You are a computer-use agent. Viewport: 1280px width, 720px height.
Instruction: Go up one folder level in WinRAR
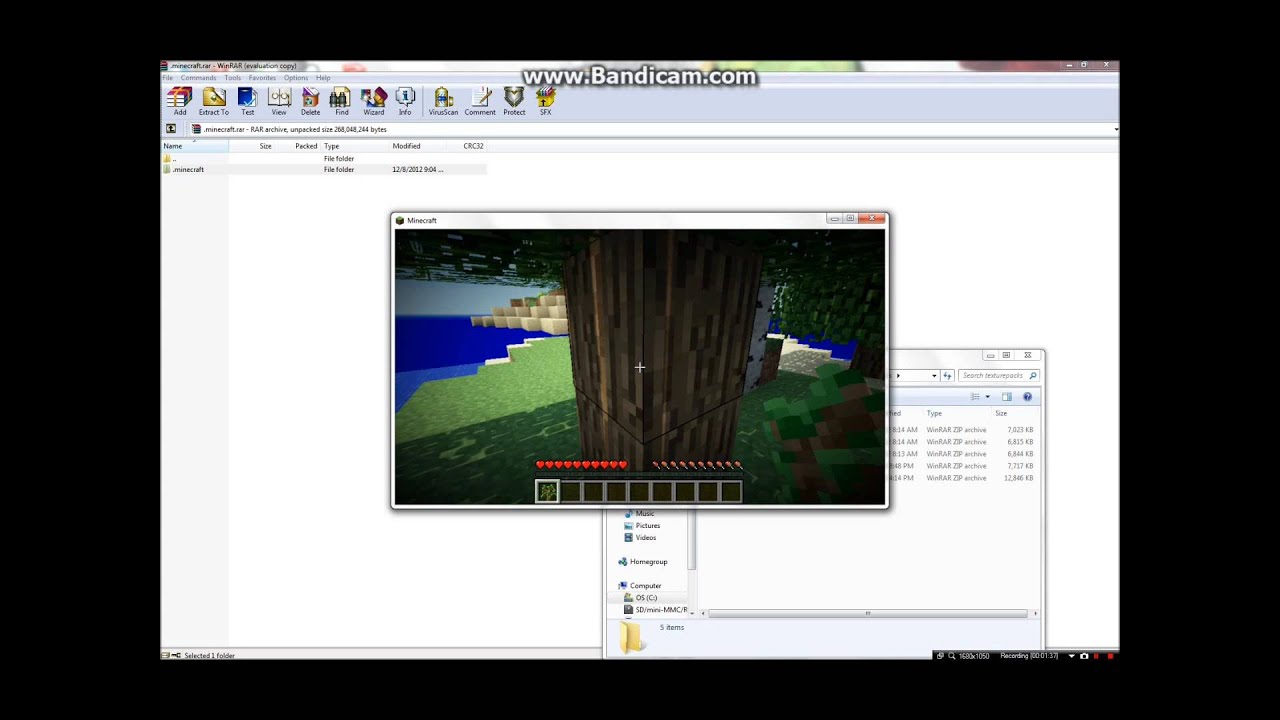(x=171, y=129)
